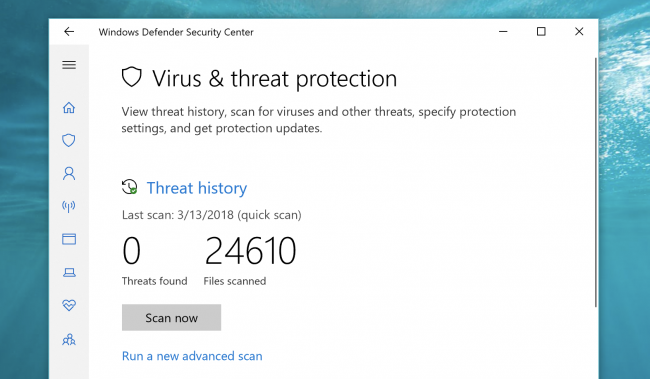Viewport: 650px width, 379px height.
Task: Click the shield icon beside page heading
Action: 131,77
